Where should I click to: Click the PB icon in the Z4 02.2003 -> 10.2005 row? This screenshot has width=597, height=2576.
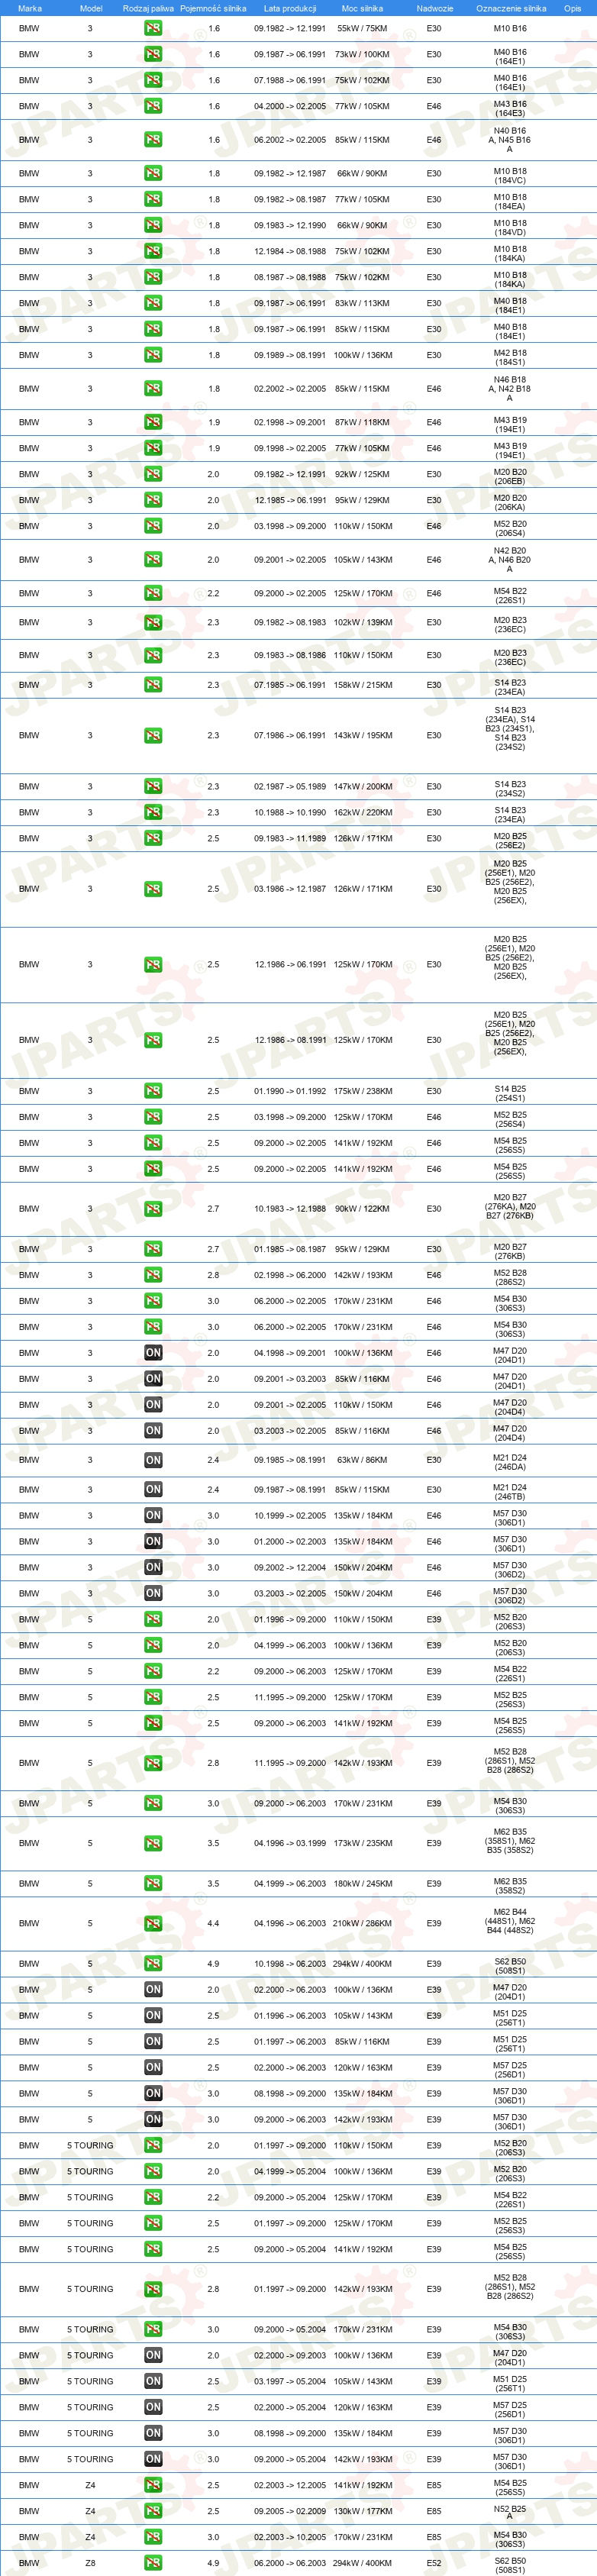point(153,2537)
